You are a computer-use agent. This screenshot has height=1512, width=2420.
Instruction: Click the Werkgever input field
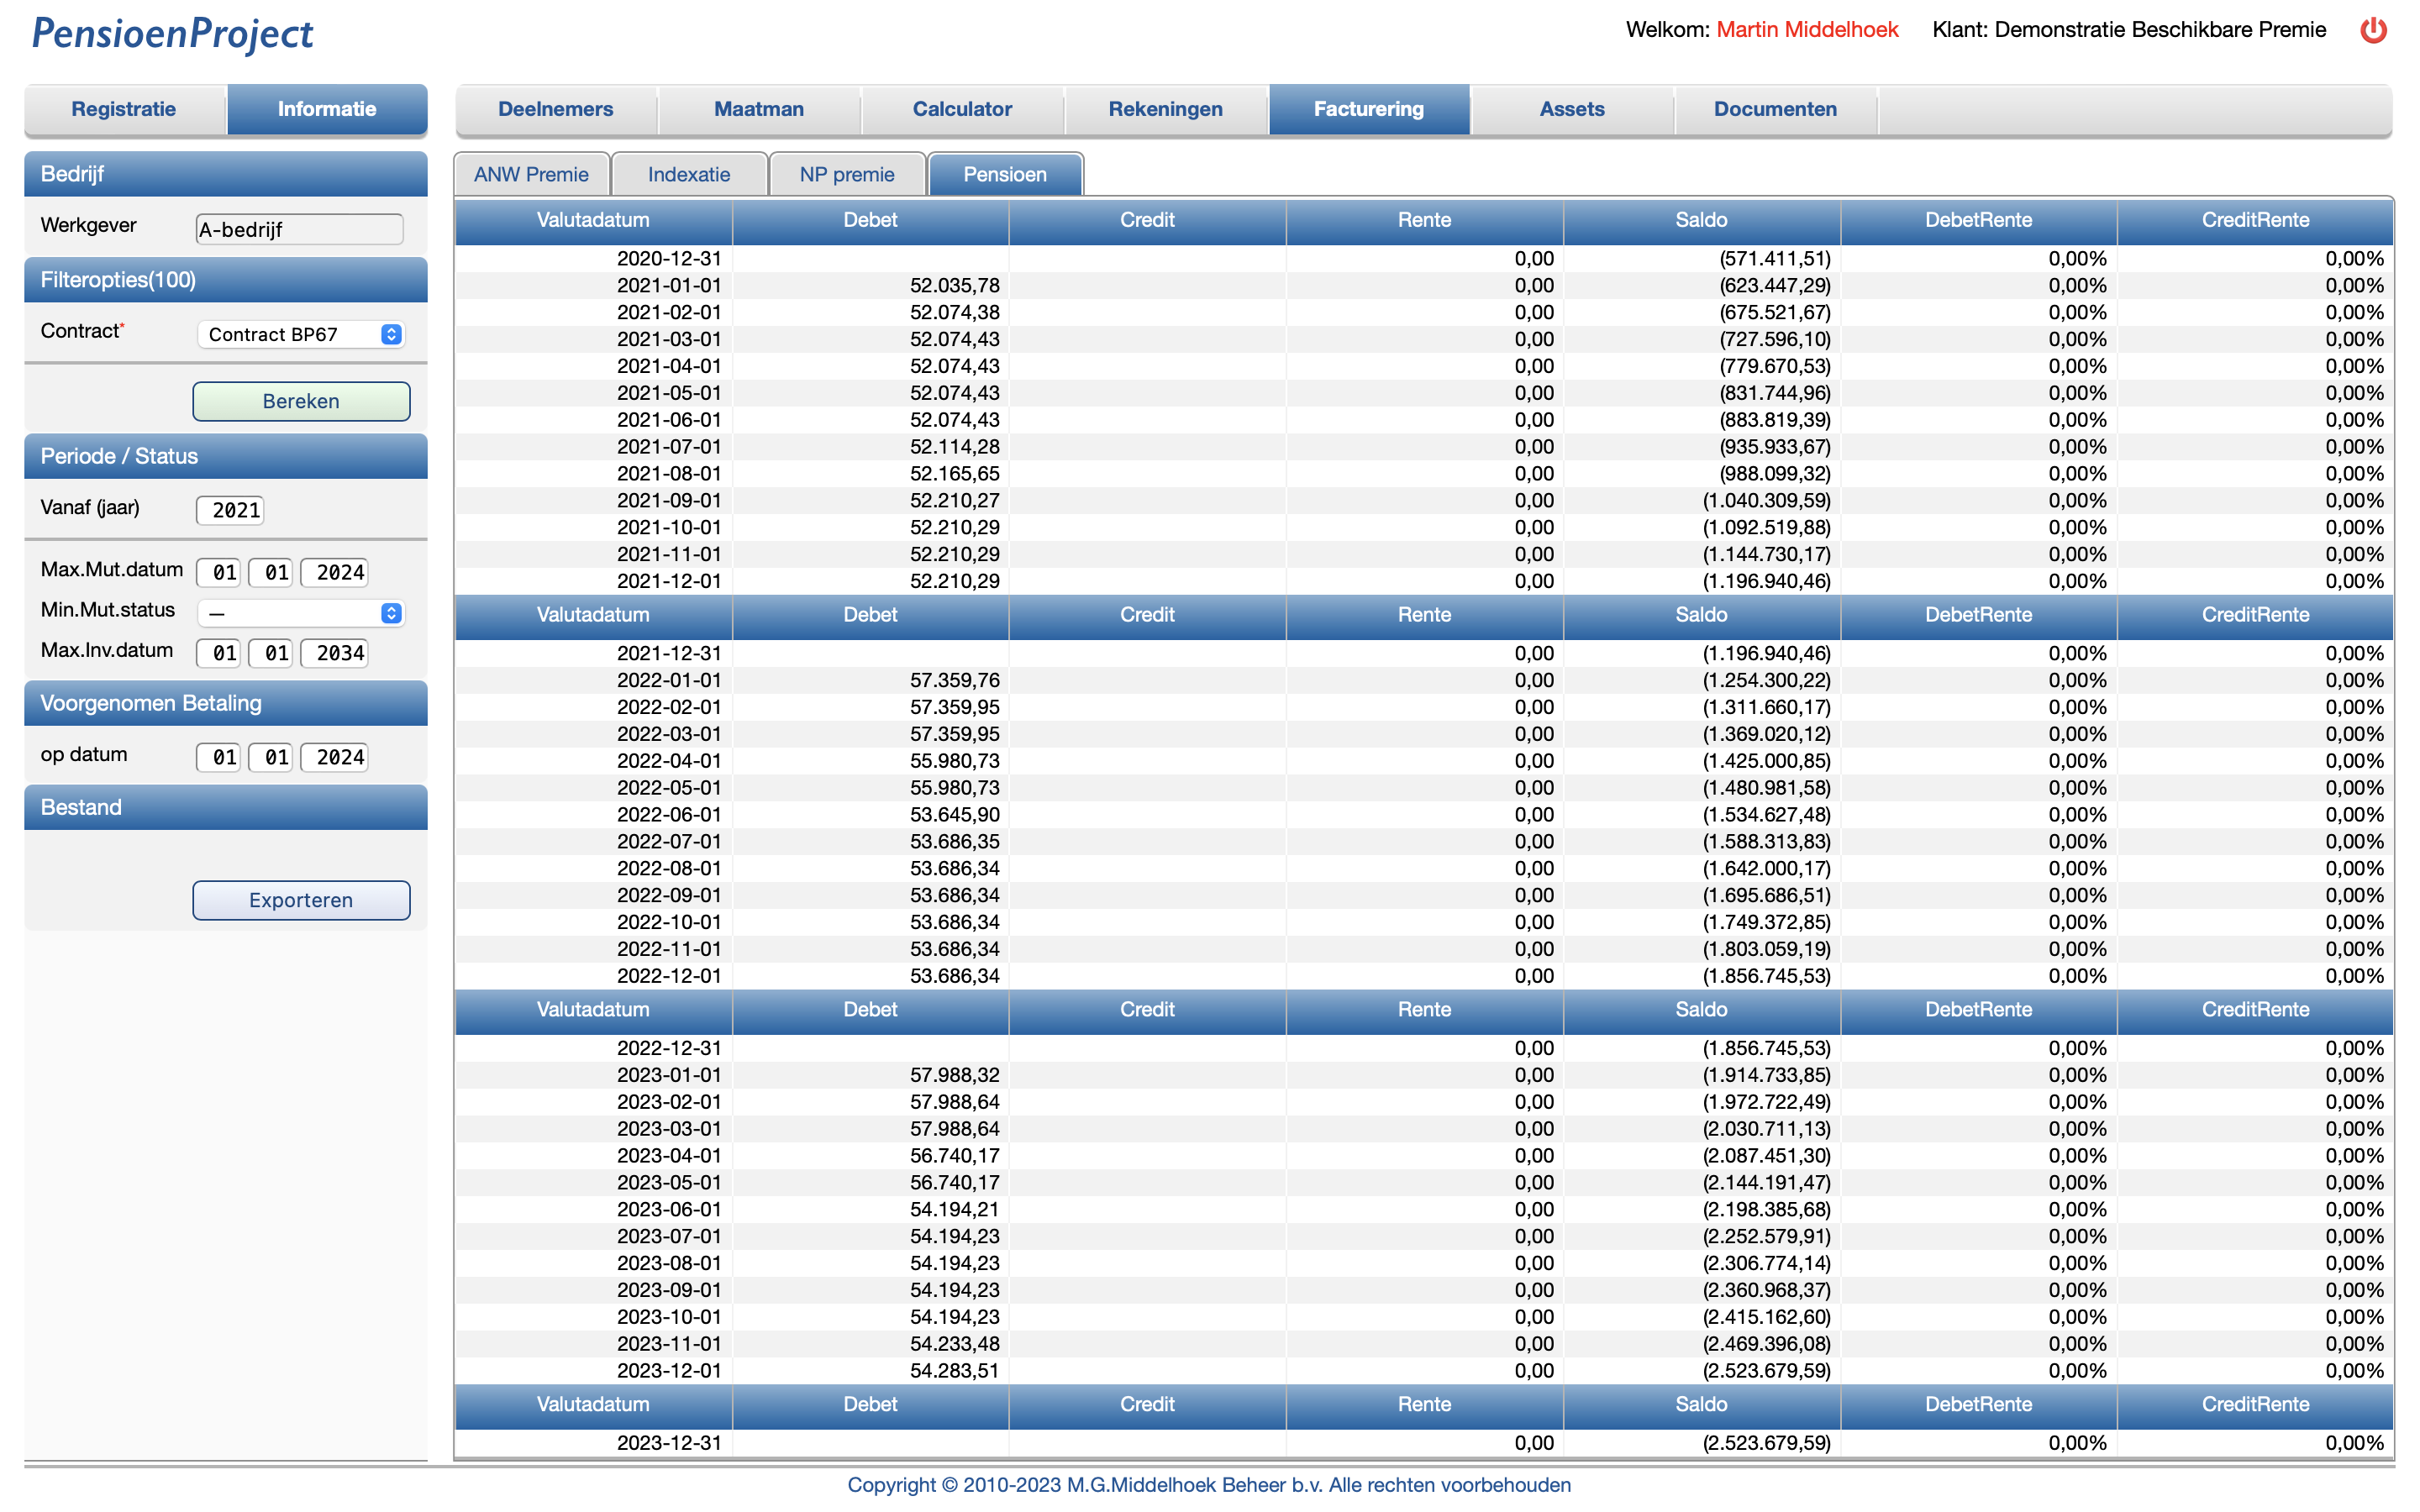(299, 229)
